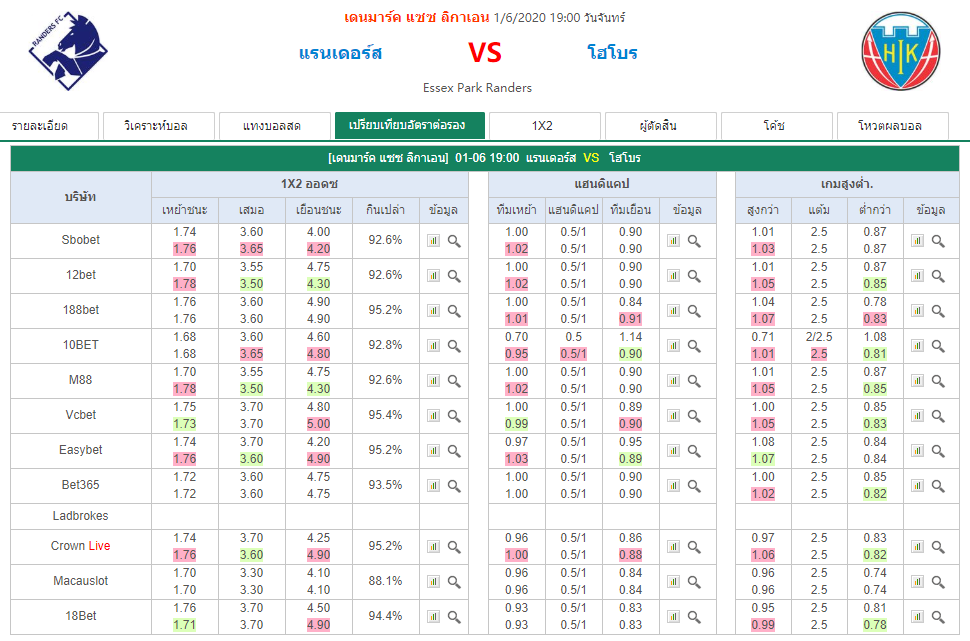Screen dimensions: 970x641
Task: Click Crown Live company name
Action: tap(80, 546)
